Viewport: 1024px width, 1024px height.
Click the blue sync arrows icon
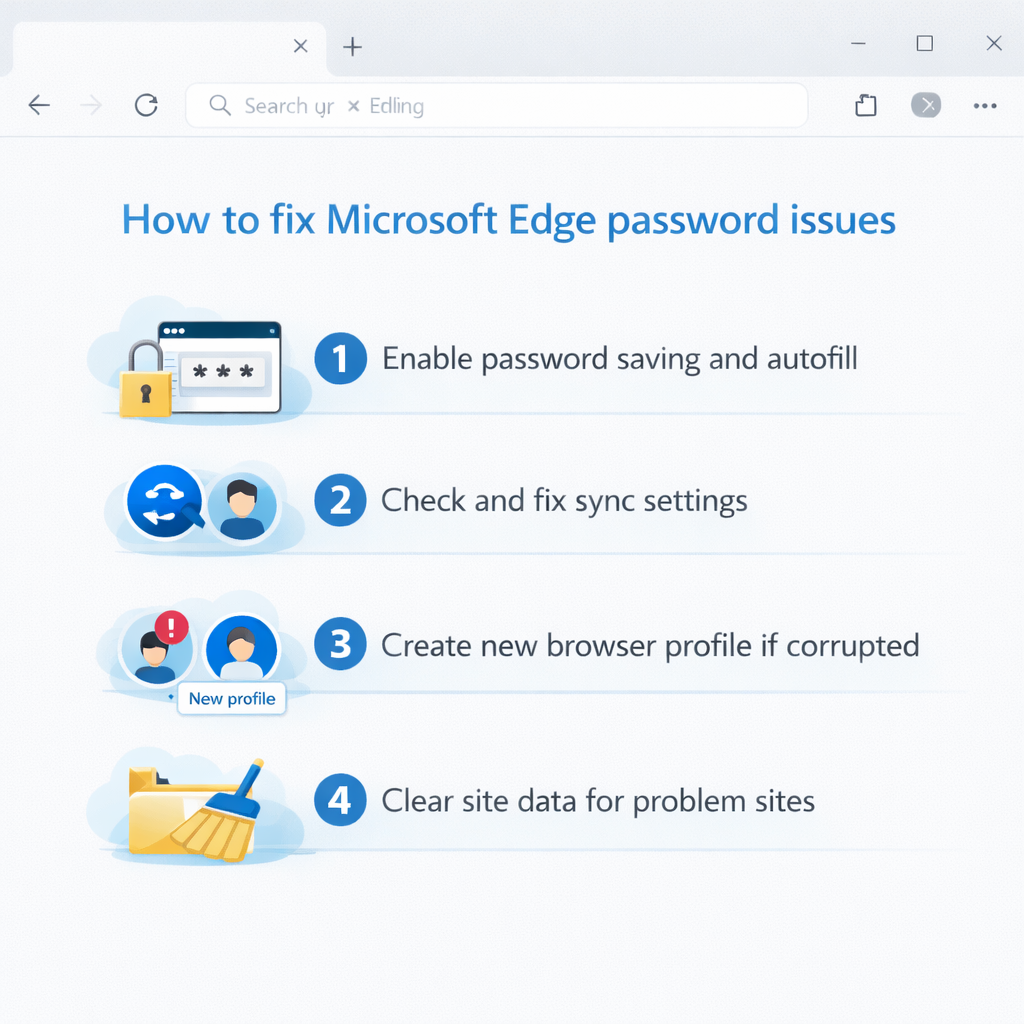click(x=165, y=501)
